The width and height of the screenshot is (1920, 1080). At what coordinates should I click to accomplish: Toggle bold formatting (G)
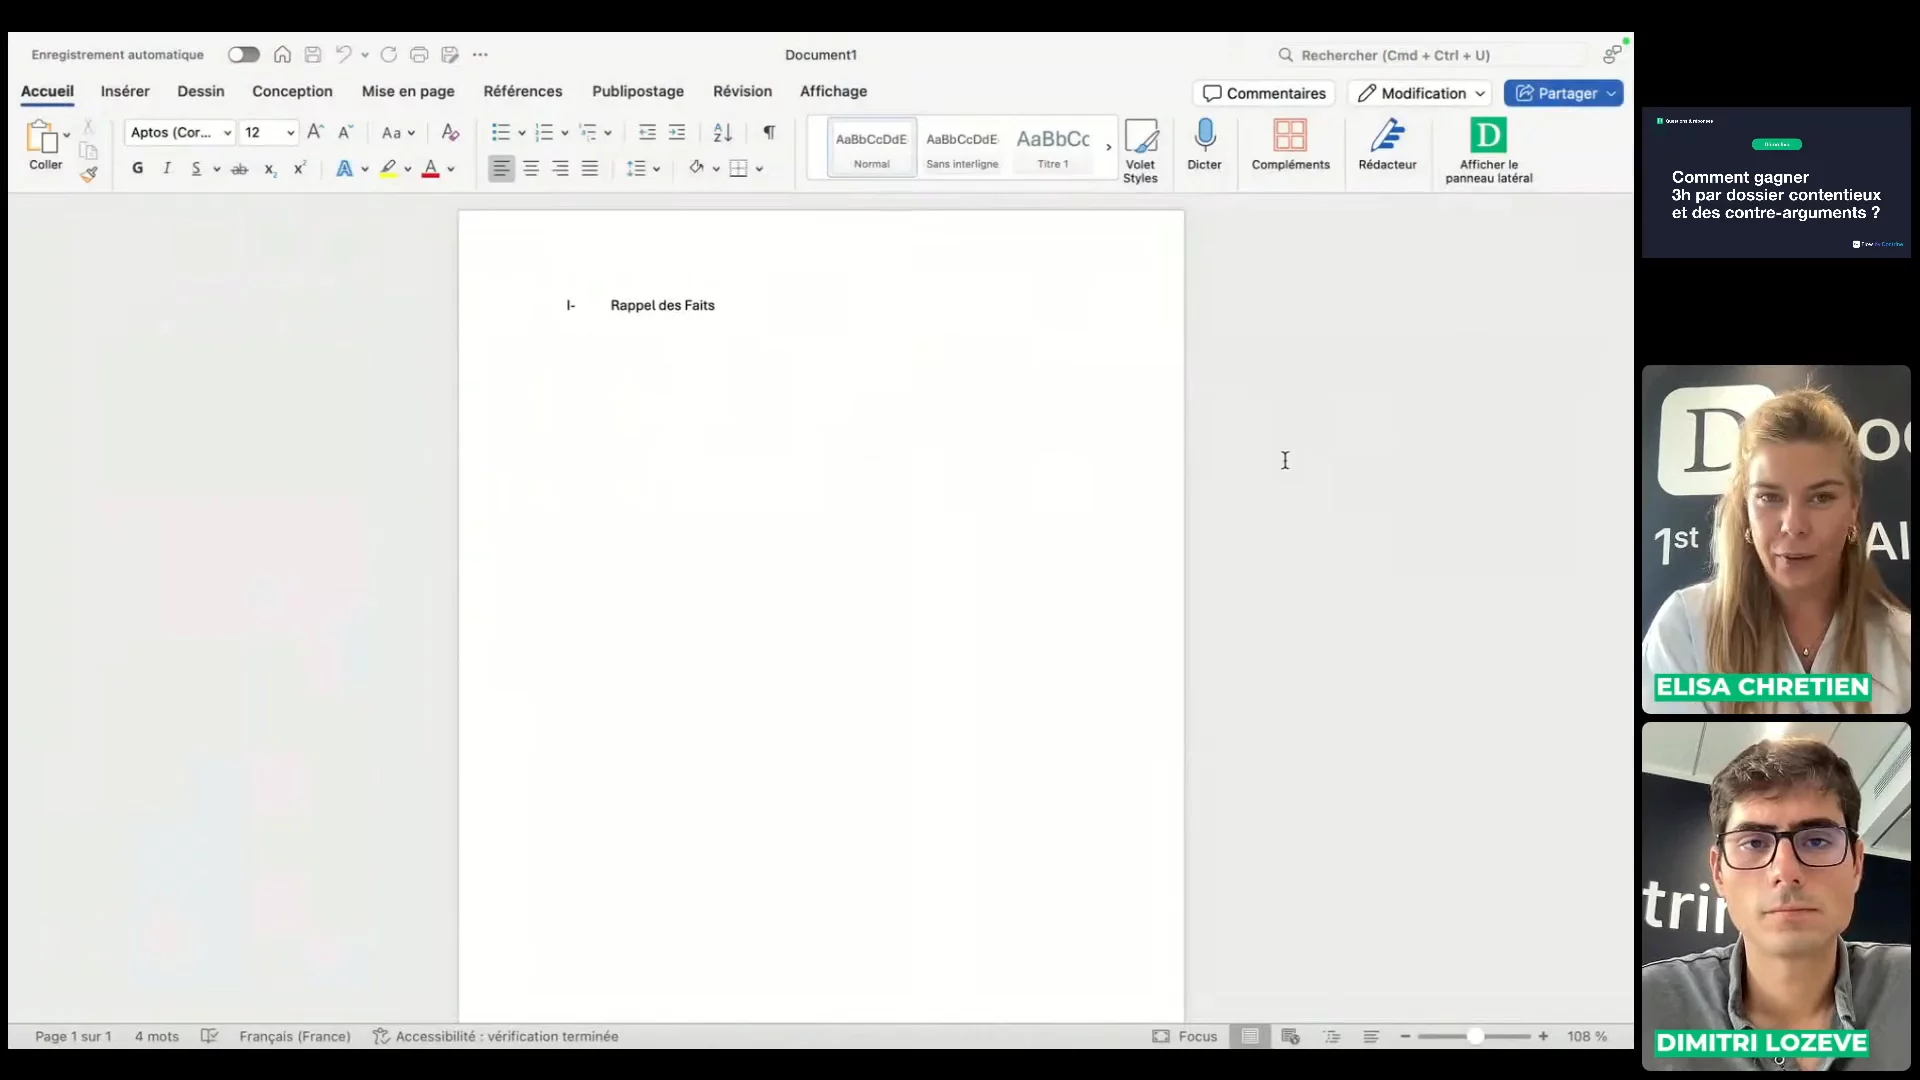pyautogui.click(x=138, y=168)
